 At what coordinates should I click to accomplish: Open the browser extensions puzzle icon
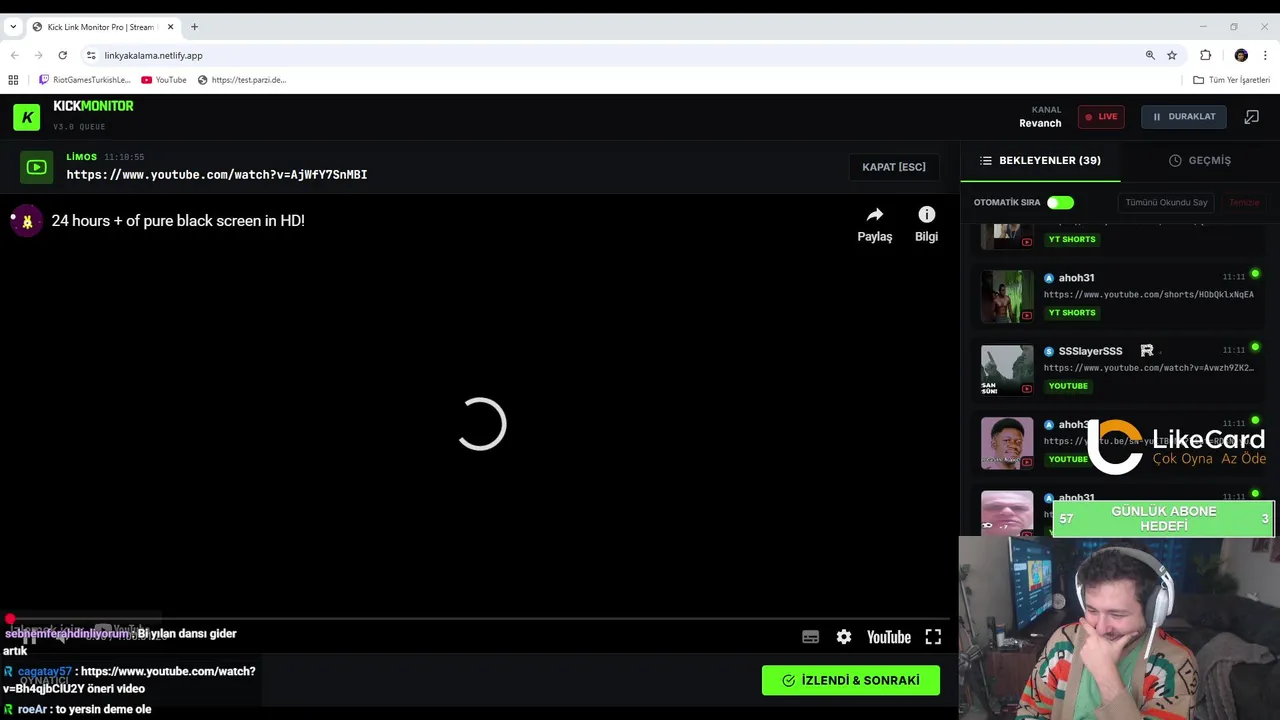tap(1206, 55)
